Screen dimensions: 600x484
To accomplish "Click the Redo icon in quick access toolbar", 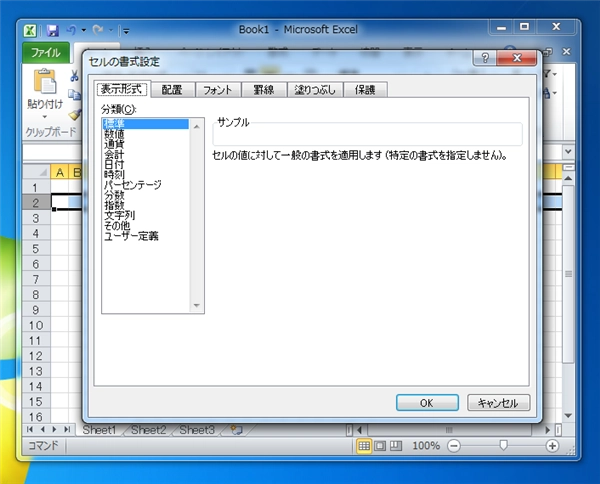I will pyautogui.click(x=98, y=30).
